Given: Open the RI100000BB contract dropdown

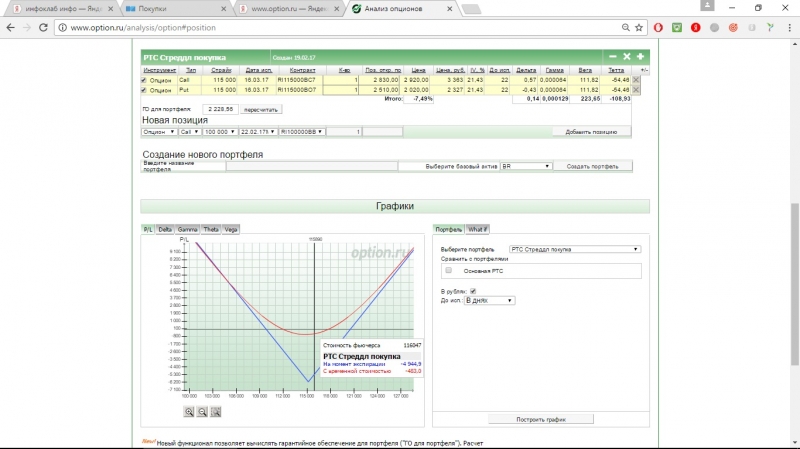Looking at the screenshot, I should [302, 132].
